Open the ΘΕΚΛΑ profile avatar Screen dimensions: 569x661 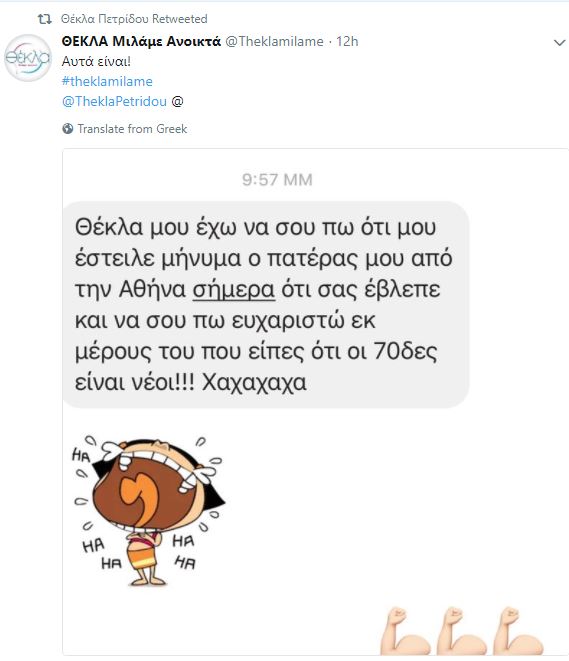click(x=28, y=58)
